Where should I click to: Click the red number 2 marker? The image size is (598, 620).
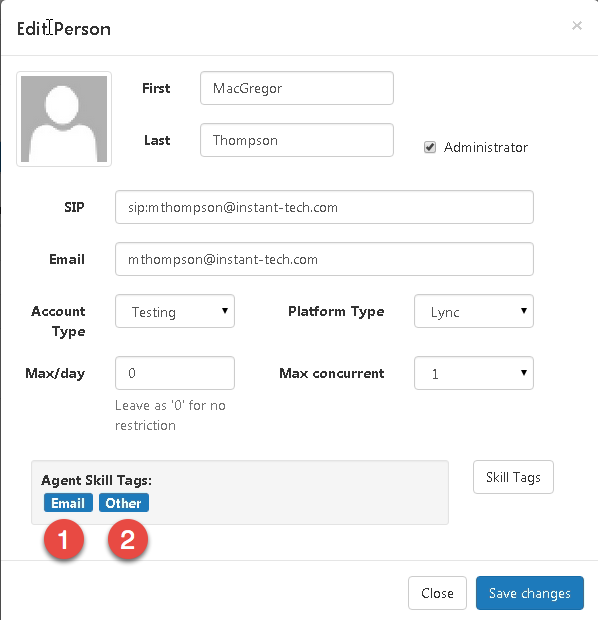coord(128,539)
